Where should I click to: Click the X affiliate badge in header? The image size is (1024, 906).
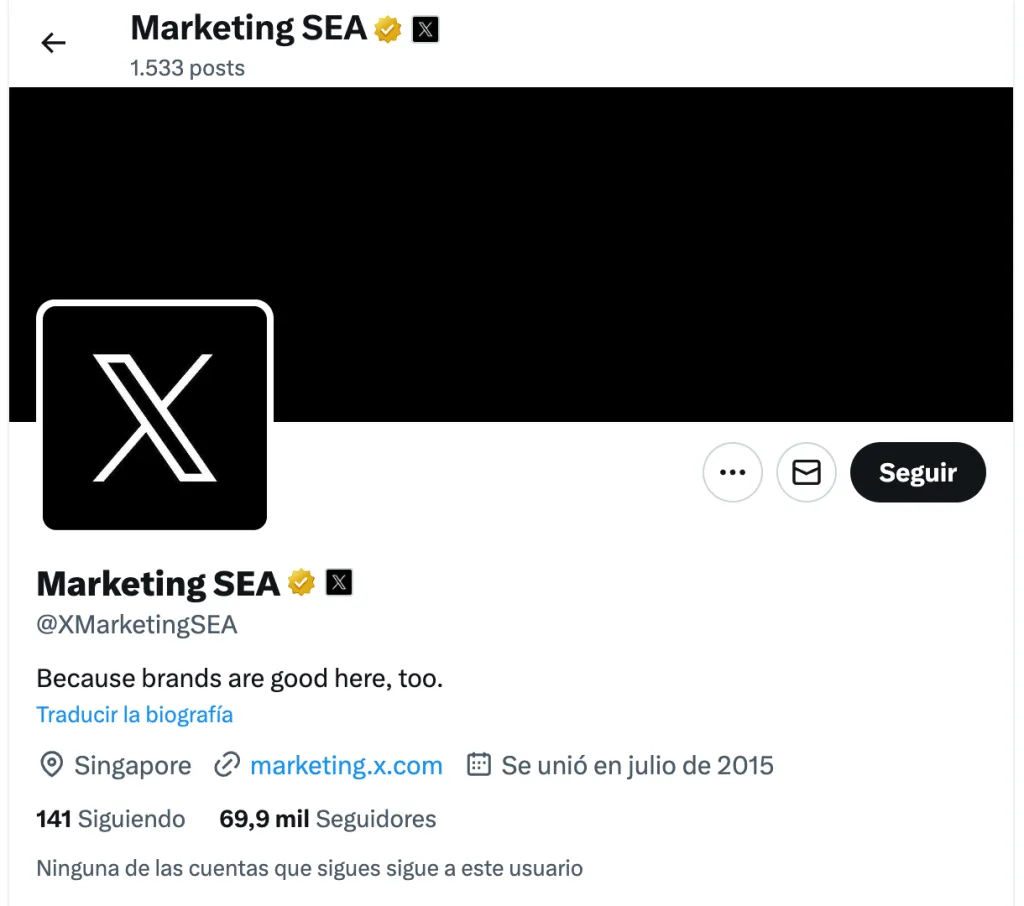[x=425, y=29]
